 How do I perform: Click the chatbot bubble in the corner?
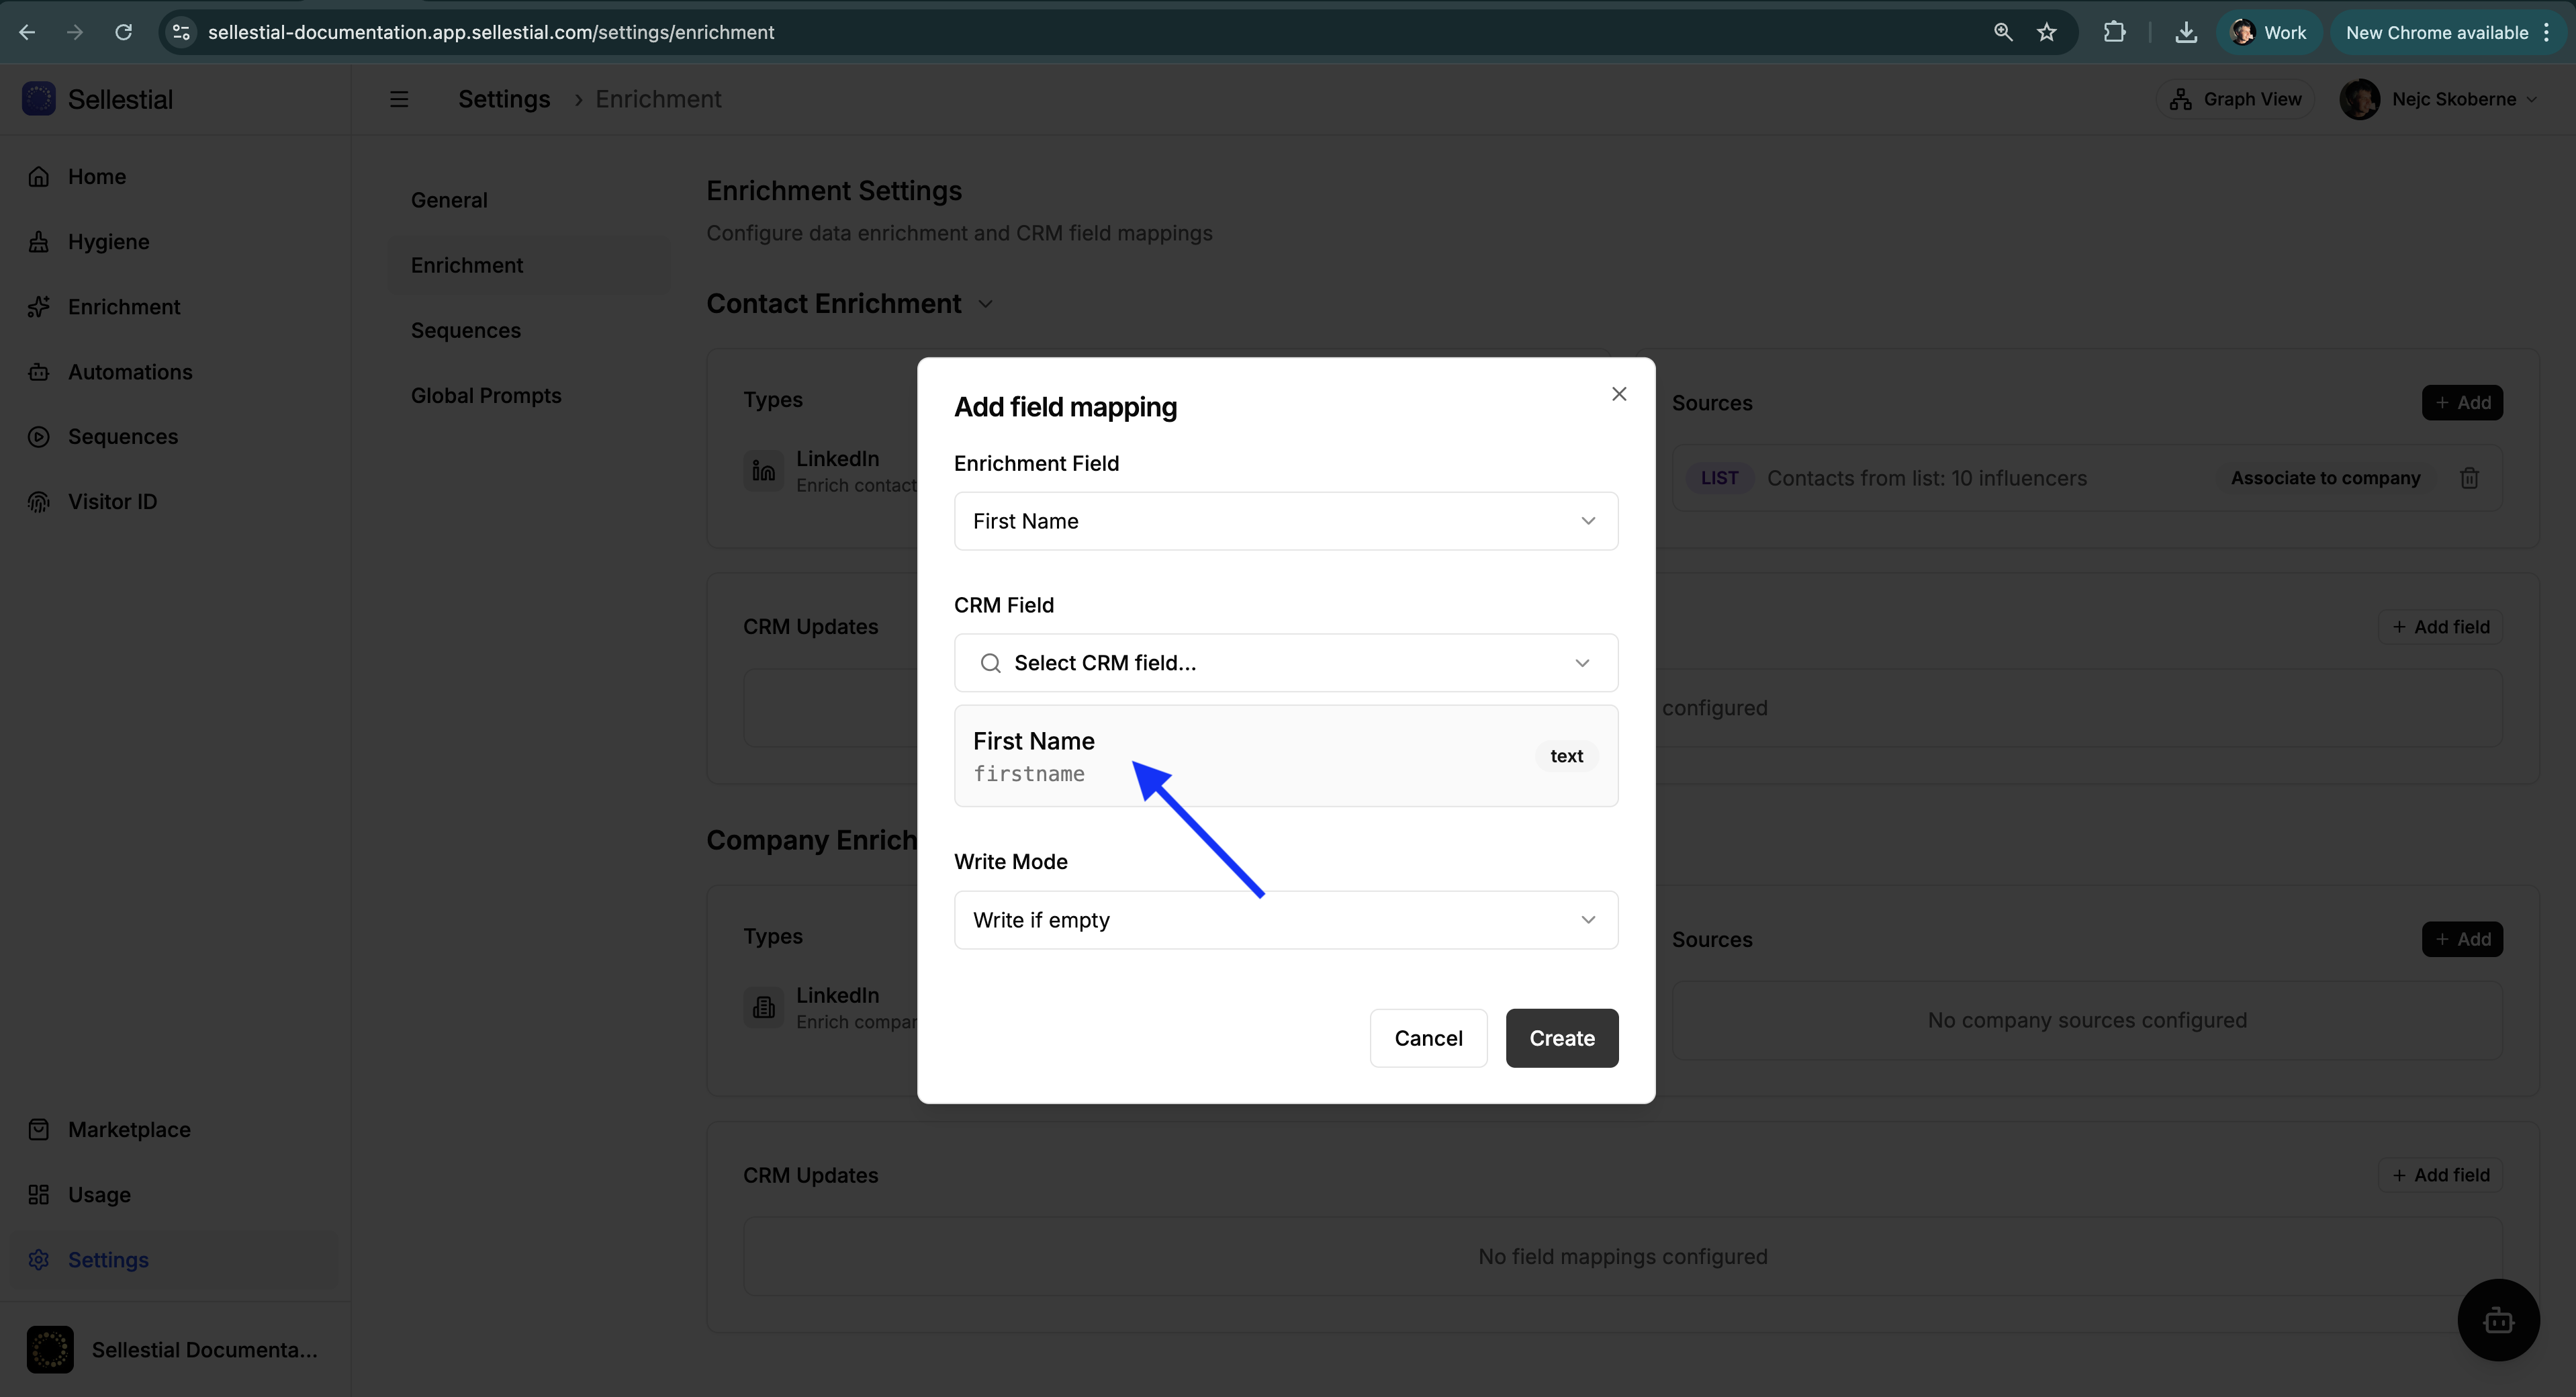(2498, 1320)
